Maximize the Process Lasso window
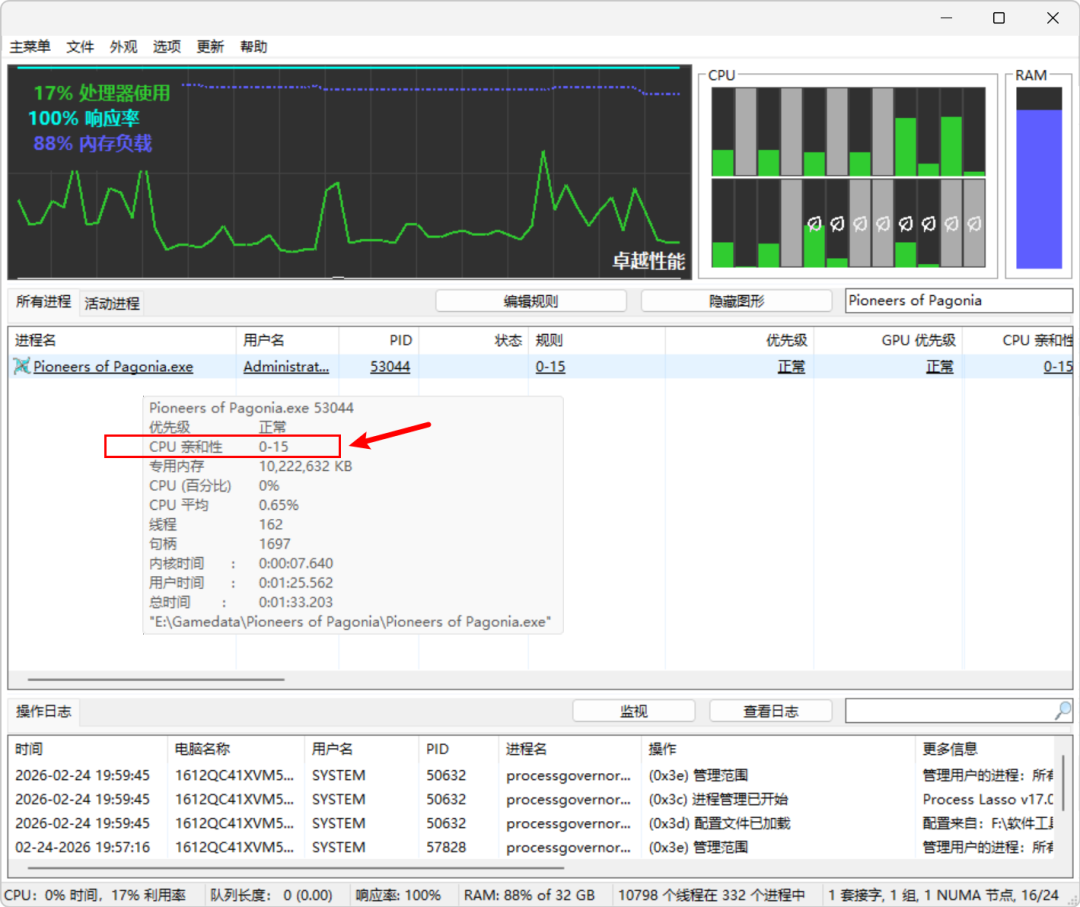This screenshot has width=1080, height=907. tap(999, 18)
